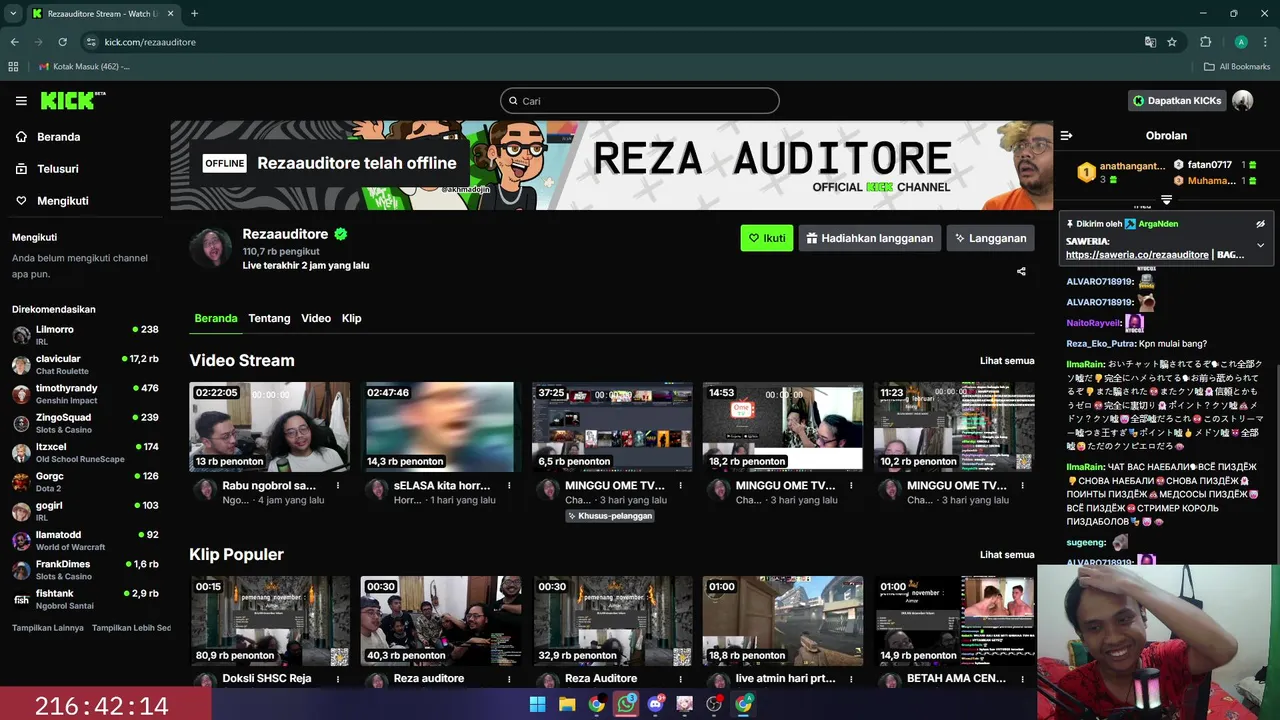Switch to the Video tab

point(316,318)
